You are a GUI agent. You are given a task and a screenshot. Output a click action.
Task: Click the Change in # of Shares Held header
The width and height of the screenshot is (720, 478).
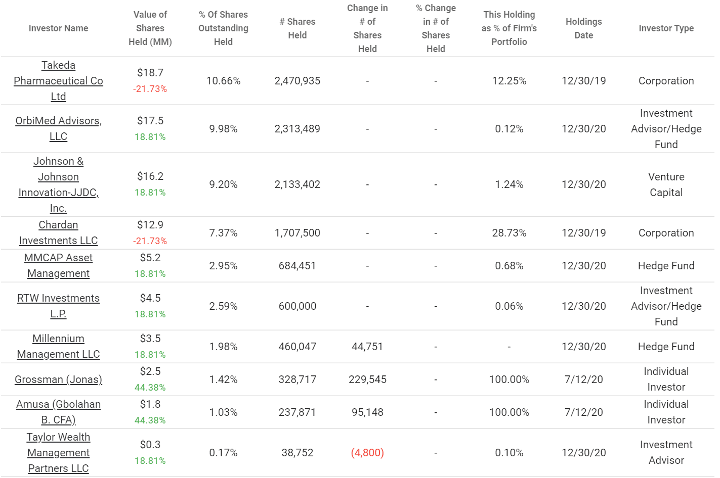(x=365, y=28)
